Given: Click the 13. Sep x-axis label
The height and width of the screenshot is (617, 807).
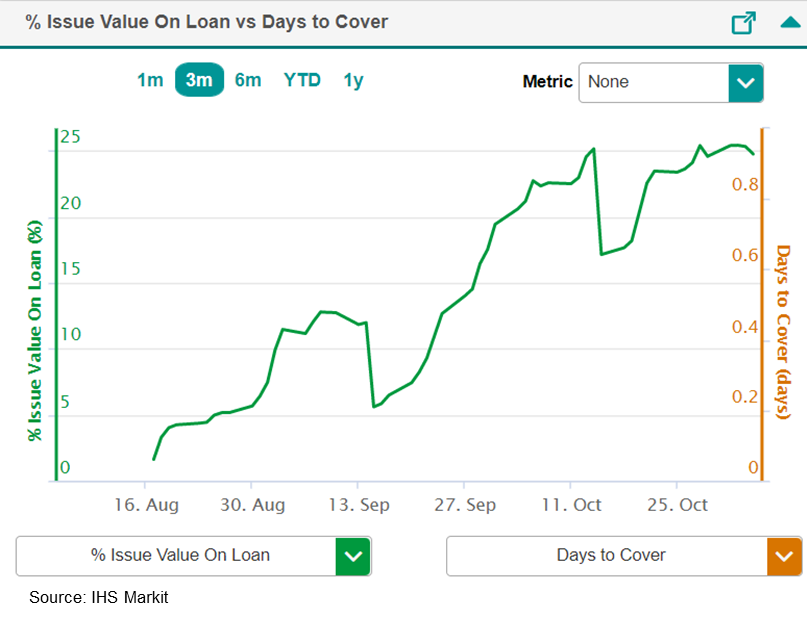Looking at the screenshot, I should coord(359,505).
